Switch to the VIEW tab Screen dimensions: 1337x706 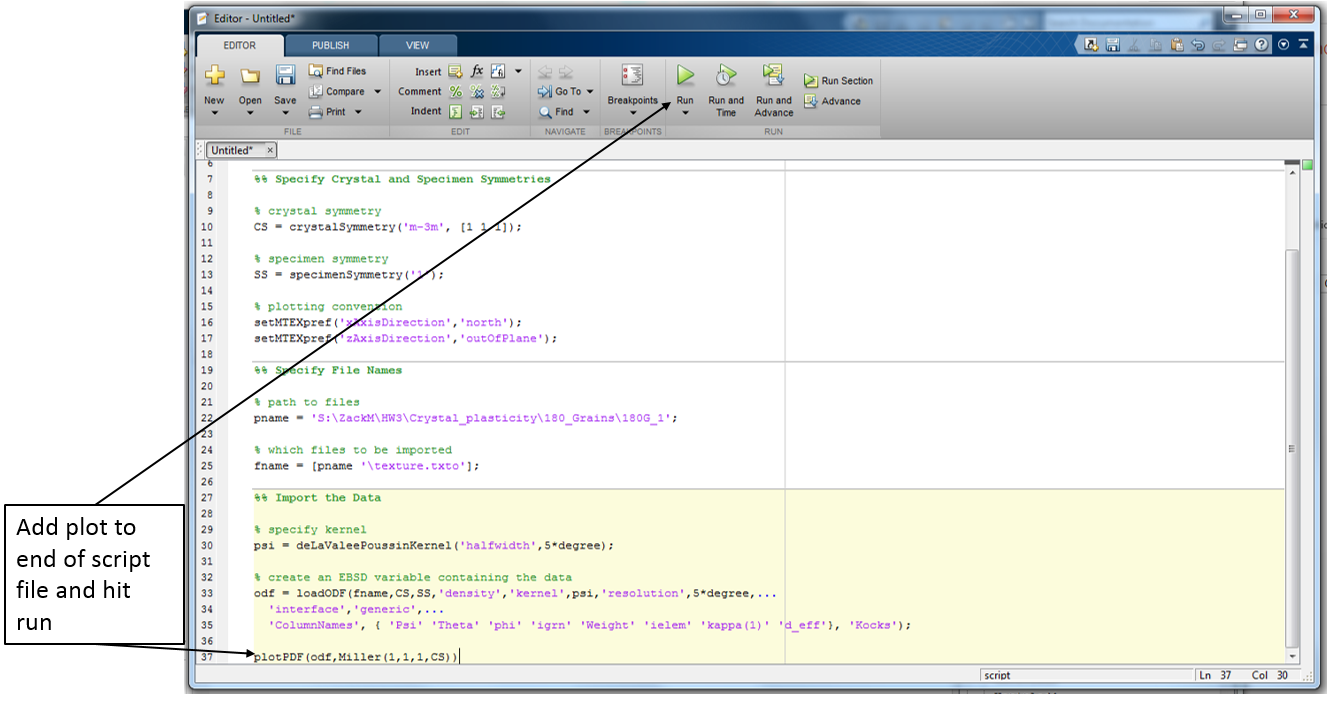pos(417,45)
